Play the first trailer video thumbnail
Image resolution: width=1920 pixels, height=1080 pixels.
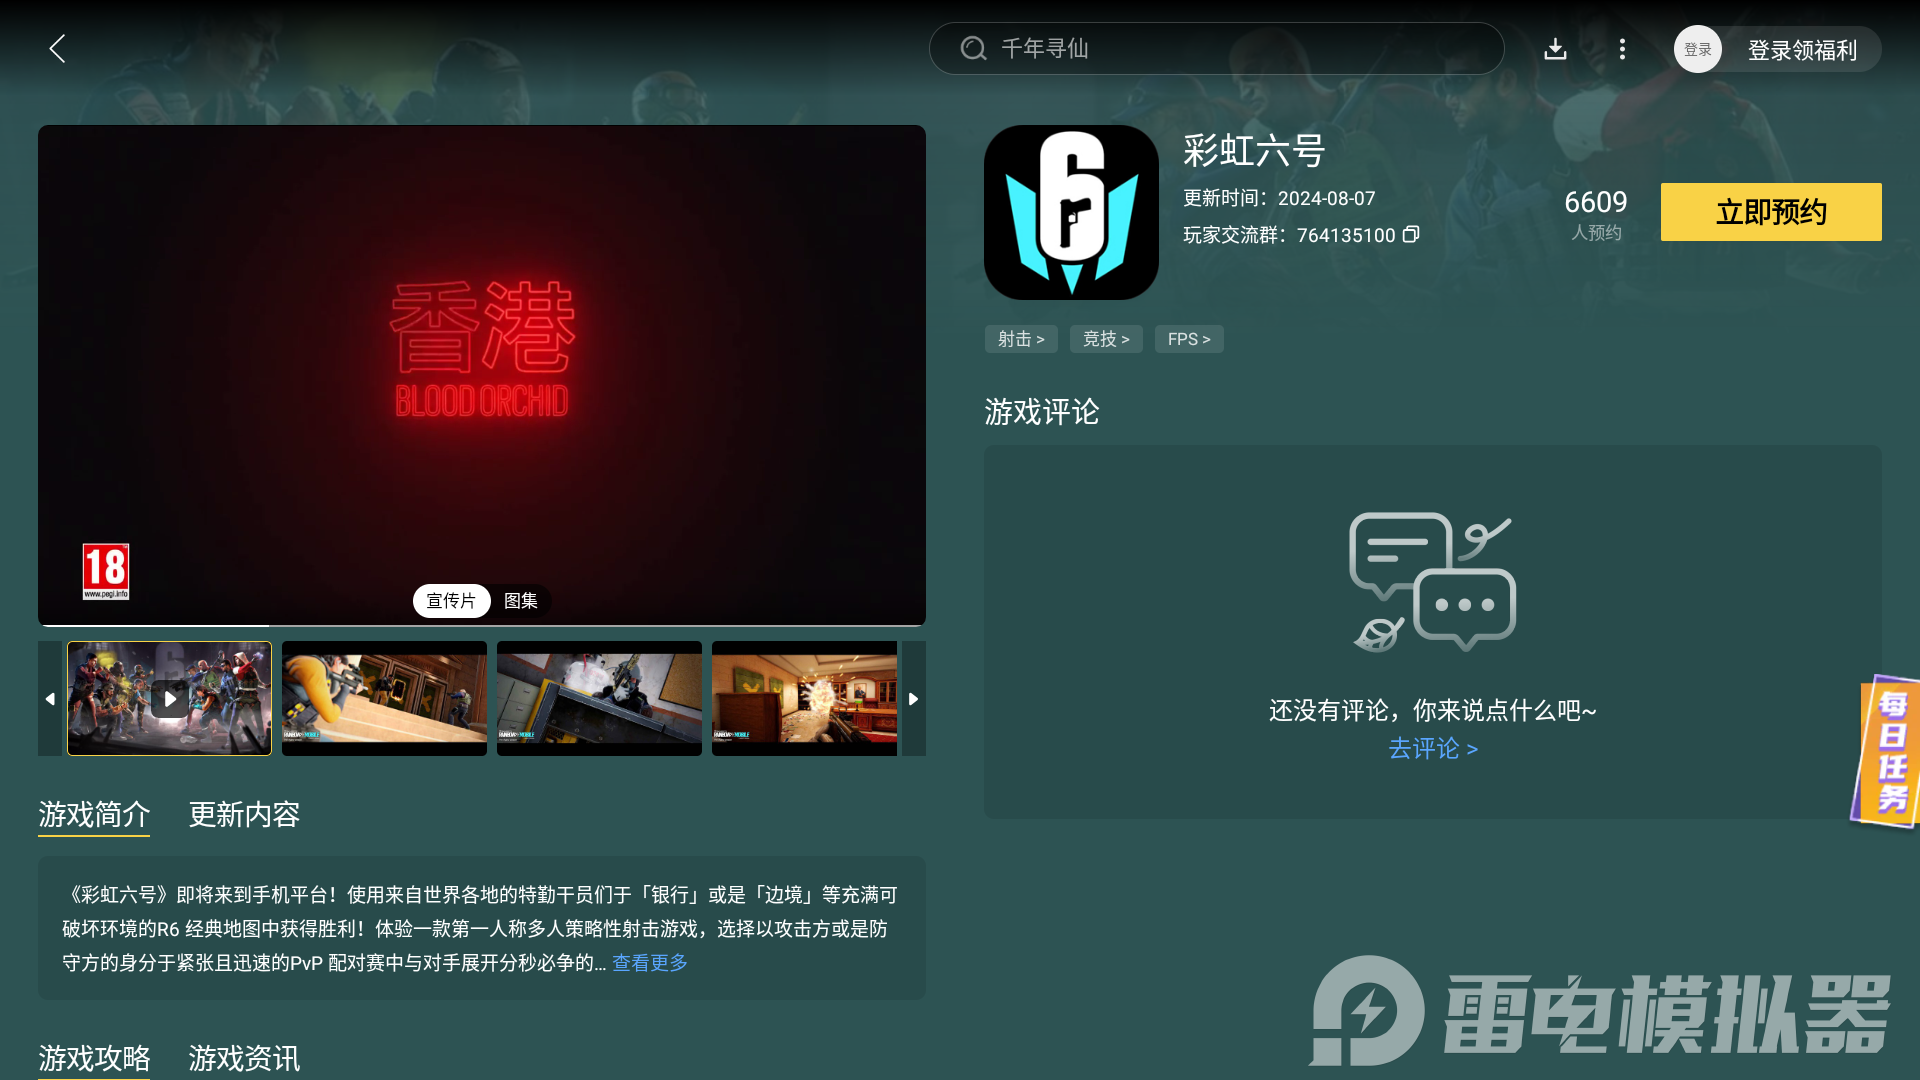[x=169, y=698]
